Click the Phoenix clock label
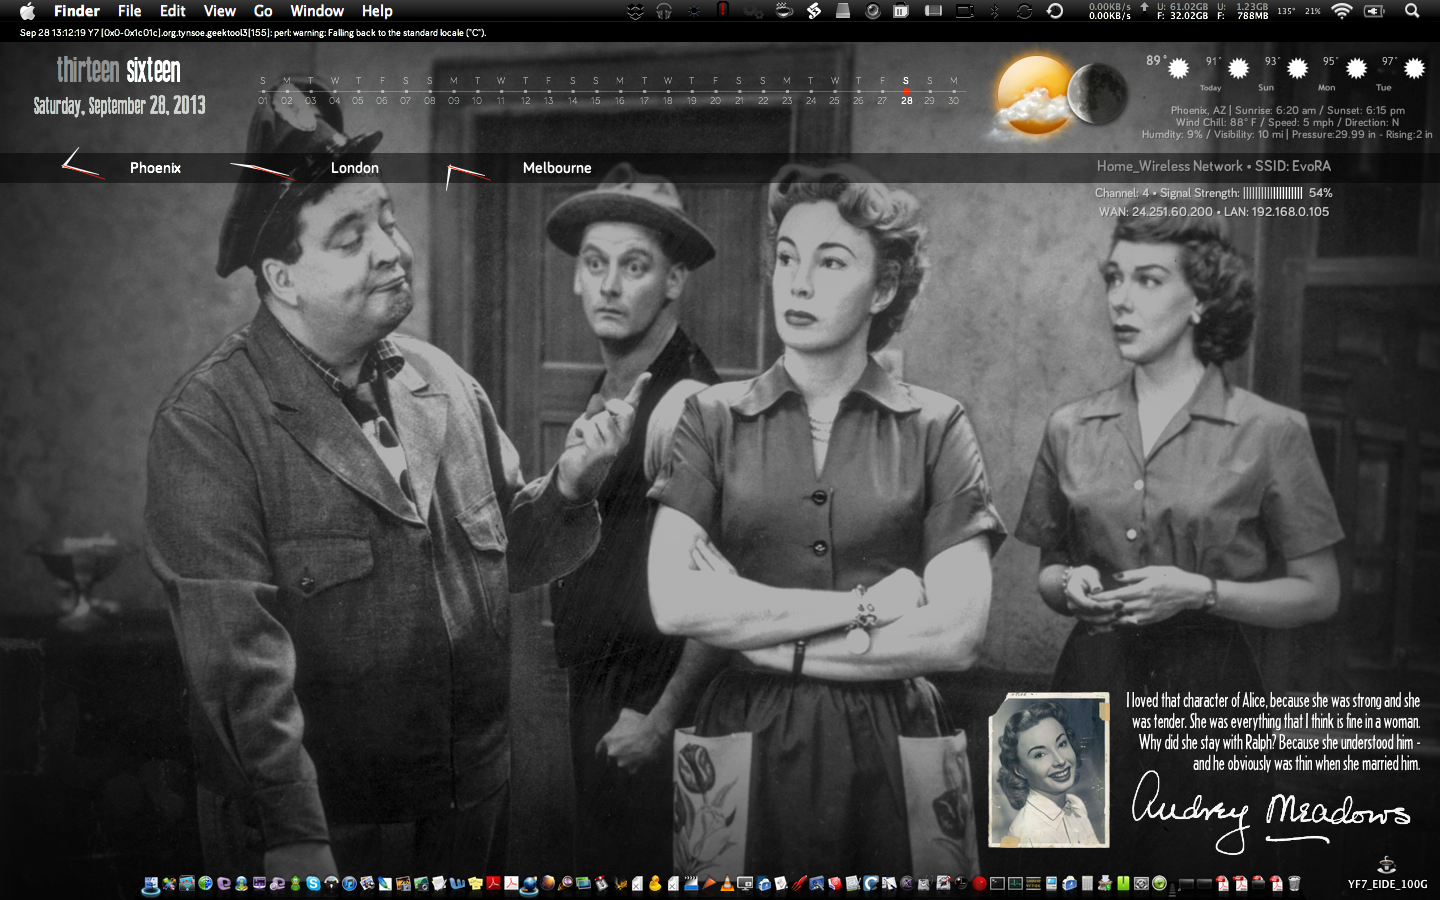This screenshot has height=900, width=1440. tap(155, 168)
